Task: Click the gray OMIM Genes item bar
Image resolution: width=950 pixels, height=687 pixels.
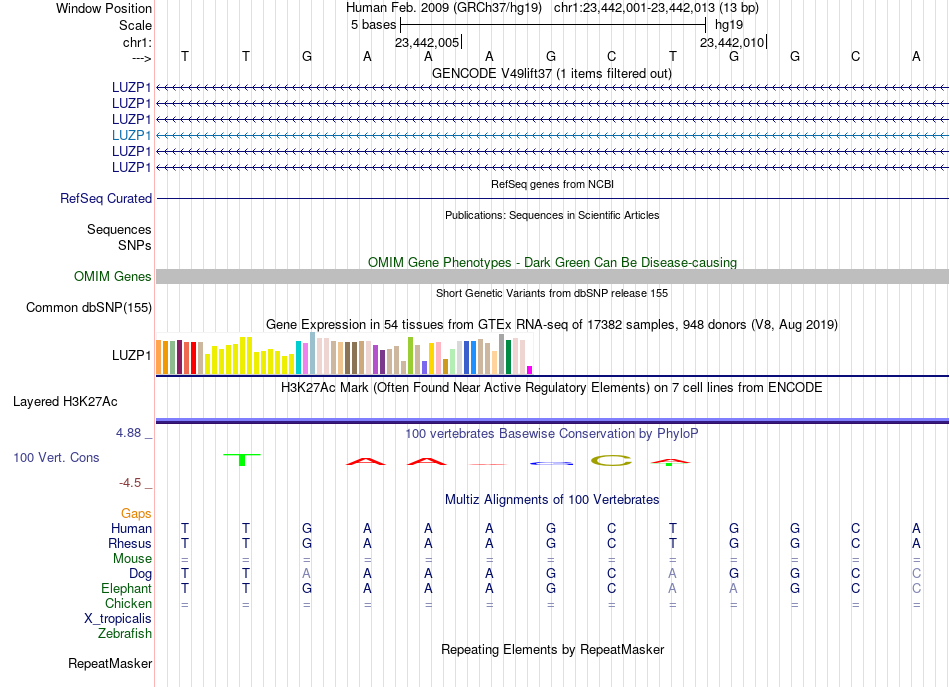Action: (x=552, y=276)
